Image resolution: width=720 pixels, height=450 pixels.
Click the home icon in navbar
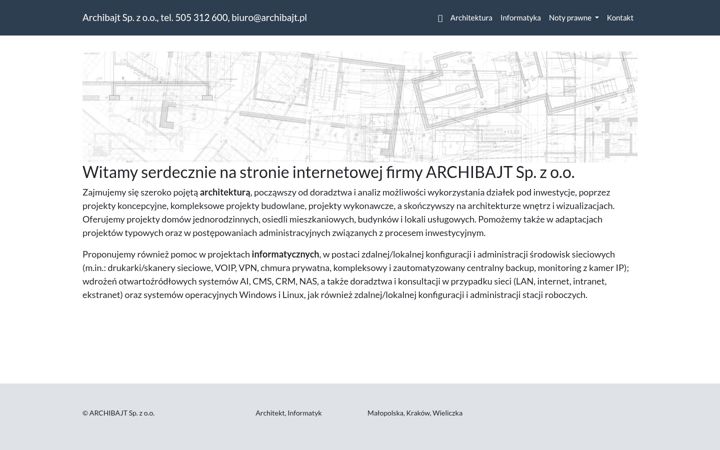click(x=440, y=18)
